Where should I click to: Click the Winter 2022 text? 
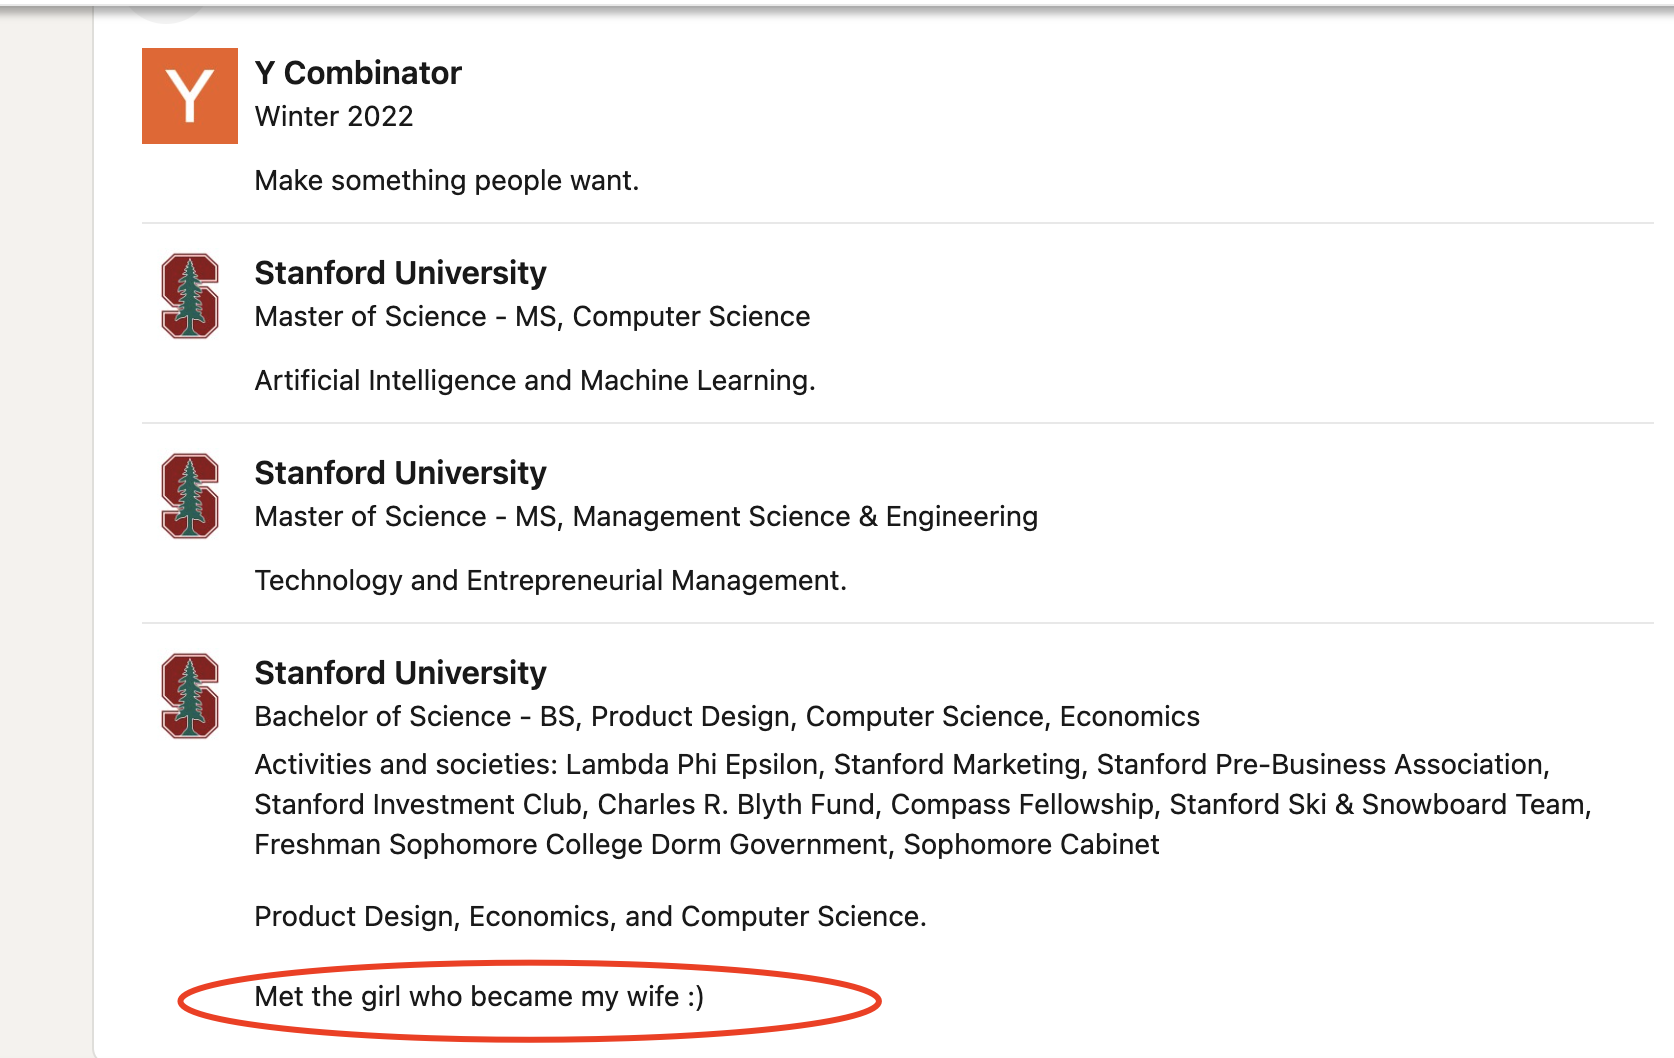click(x=334, y=117)
